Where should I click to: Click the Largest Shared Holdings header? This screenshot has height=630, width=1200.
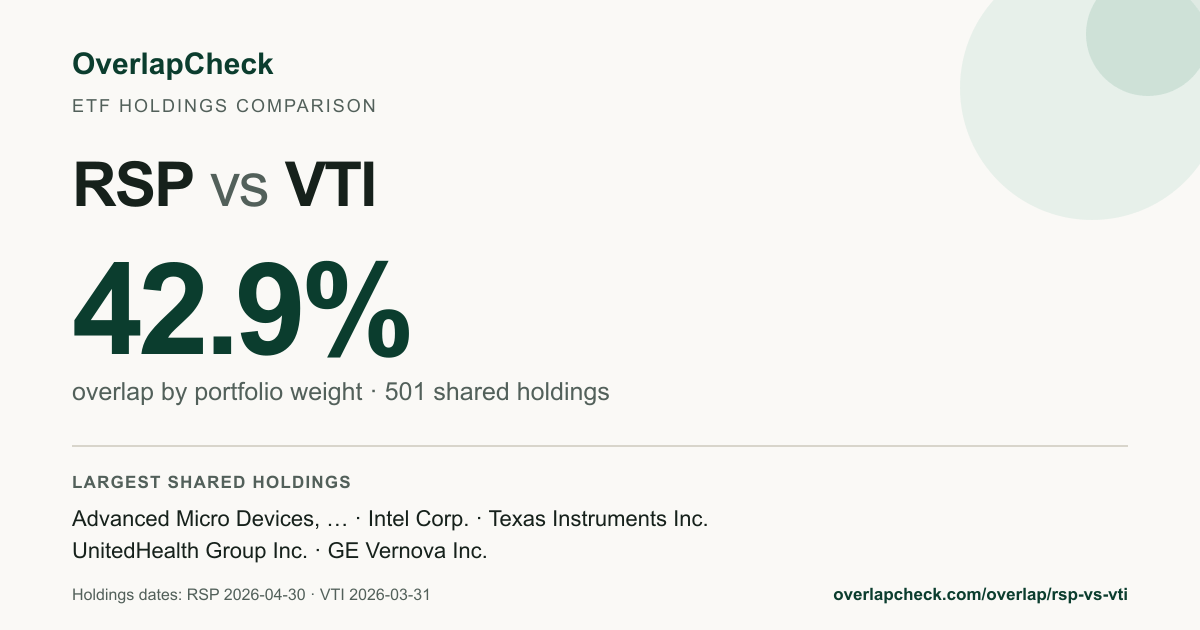click(211, 482)
